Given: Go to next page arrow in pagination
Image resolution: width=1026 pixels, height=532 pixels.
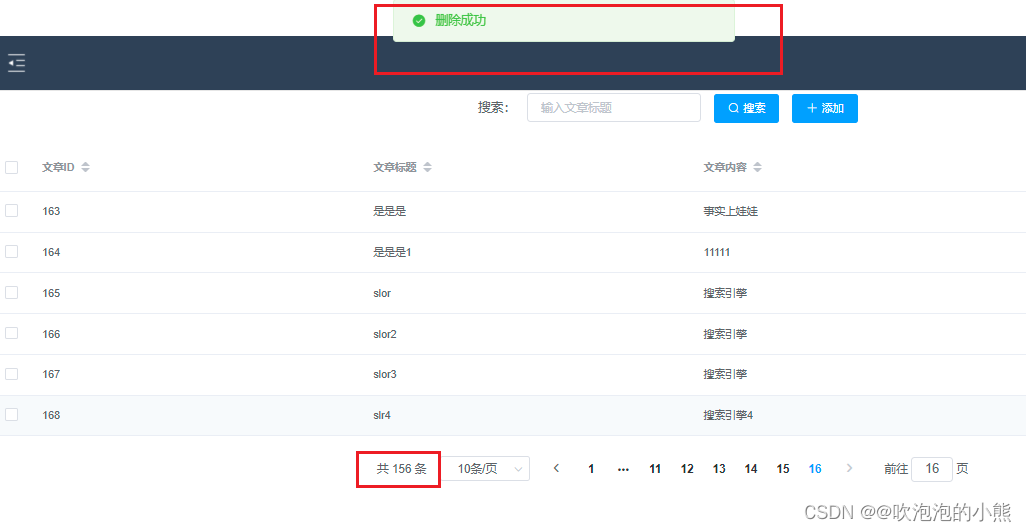Looking at the screenshot, I should click(x=849, y=469).
